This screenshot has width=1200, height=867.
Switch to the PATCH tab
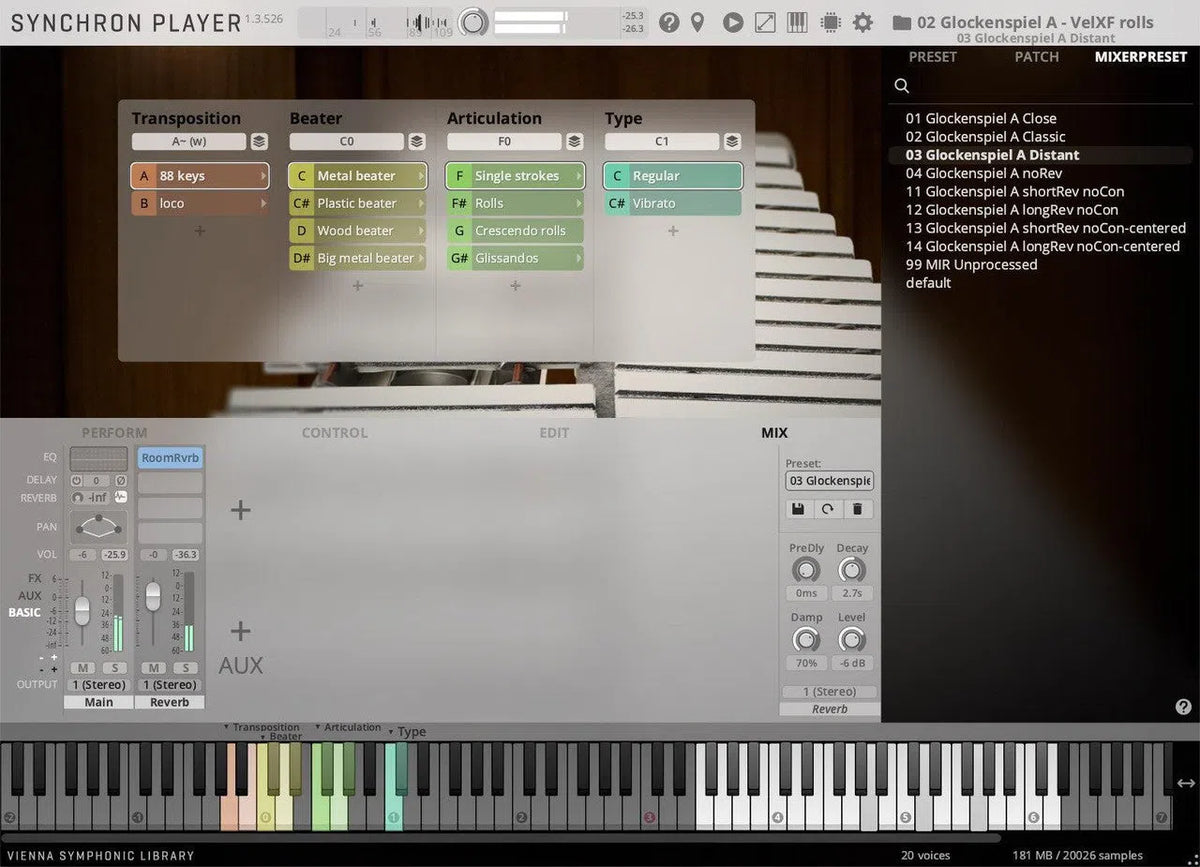tap(1036, 57)
